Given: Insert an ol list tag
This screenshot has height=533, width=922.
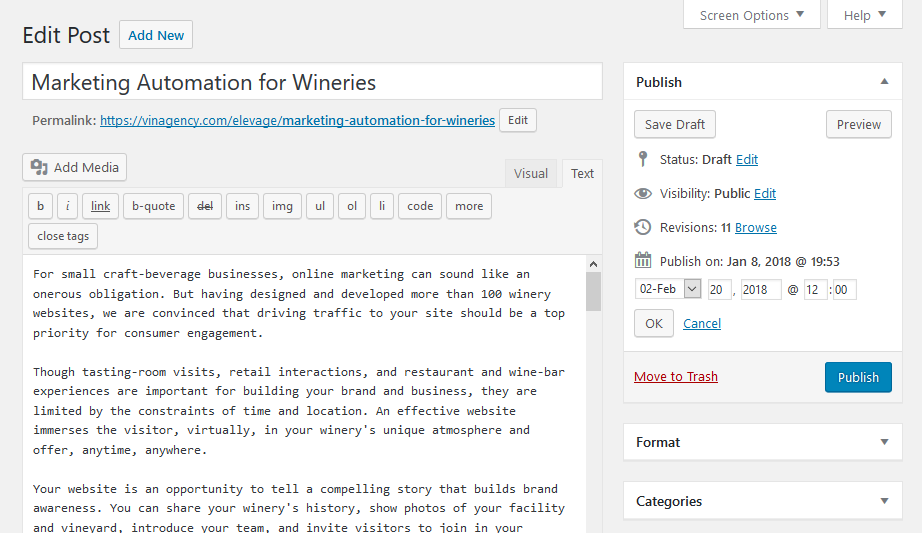Looking at the screenshot, I should click(x=352, y=206).
